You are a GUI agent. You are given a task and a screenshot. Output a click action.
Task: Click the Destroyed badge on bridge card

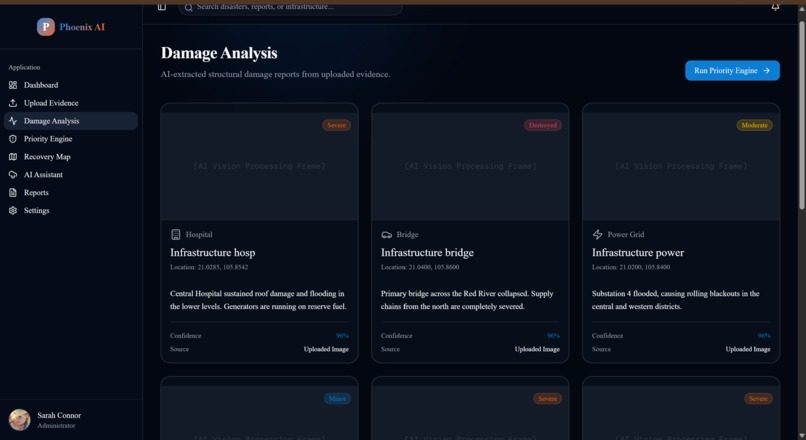coord(543,125)
